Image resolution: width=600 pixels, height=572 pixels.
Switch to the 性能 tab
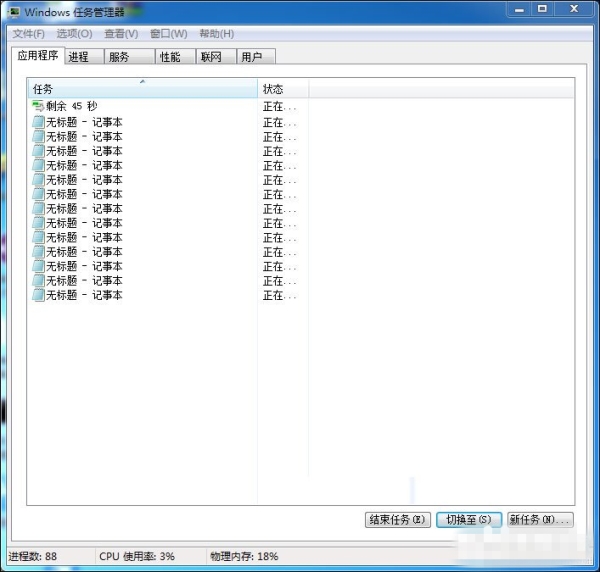click(x=170, y=57)
